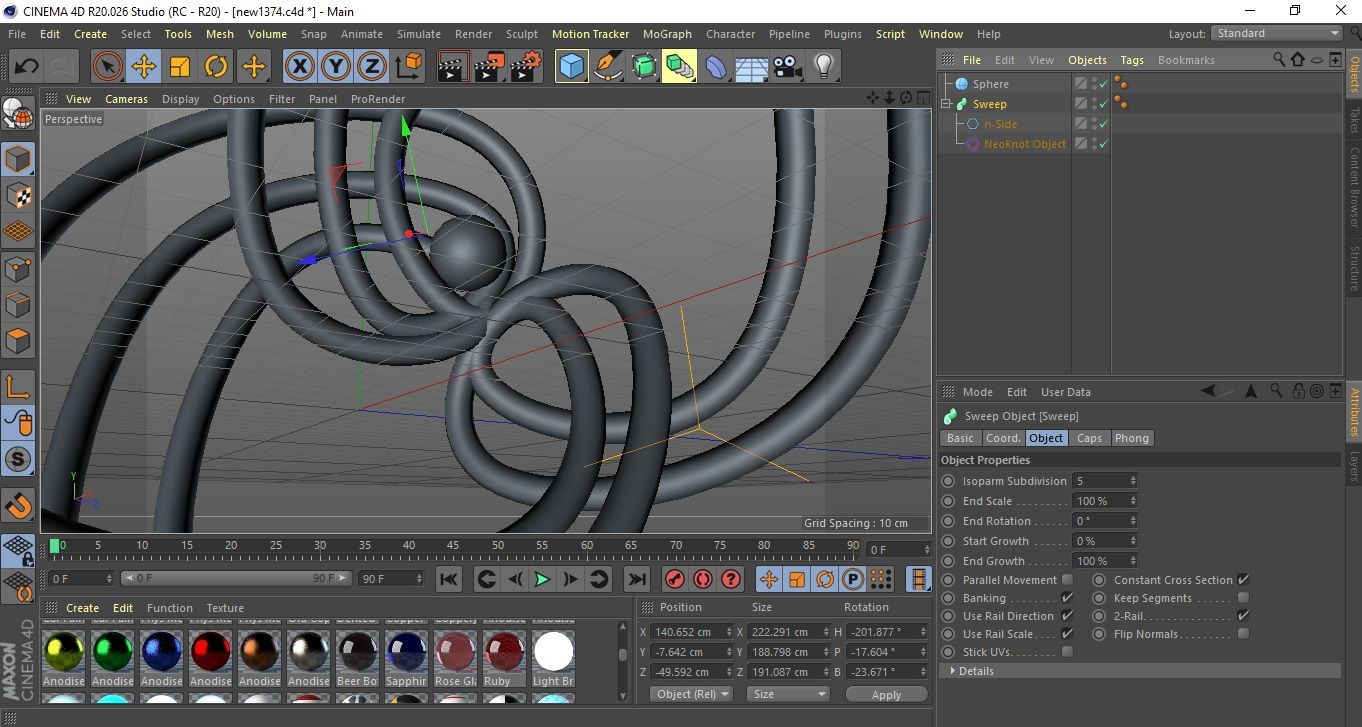The width and height of the screenshot is (1362, 727).
Task: Open Object (Rel) coordinate dropdown
Action: 691,694
